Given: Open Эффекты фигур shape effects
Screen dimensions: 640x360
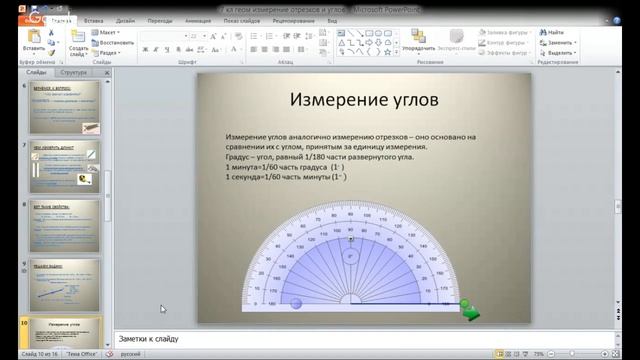Looking at the screenshot, I should [x=504, y=53].
